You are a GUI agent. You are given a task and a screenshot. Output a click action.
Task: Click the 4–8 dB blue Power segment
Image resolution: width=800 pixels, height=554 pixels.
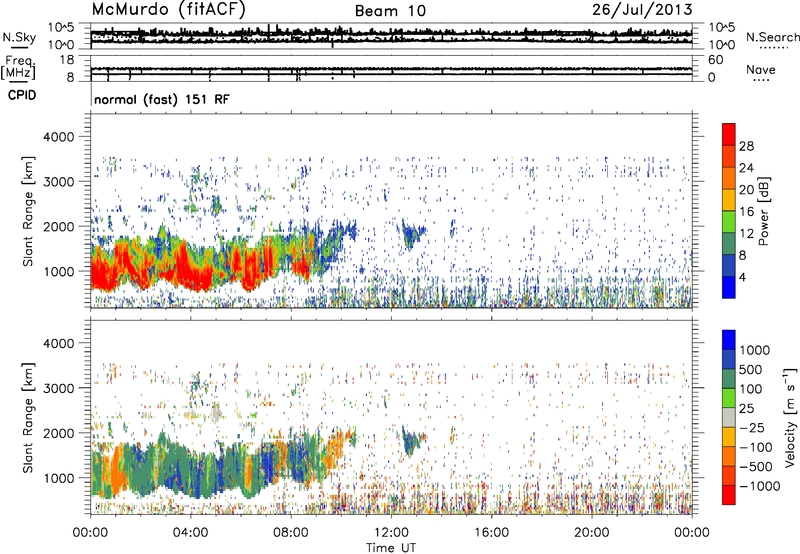[x=729, y=265]
